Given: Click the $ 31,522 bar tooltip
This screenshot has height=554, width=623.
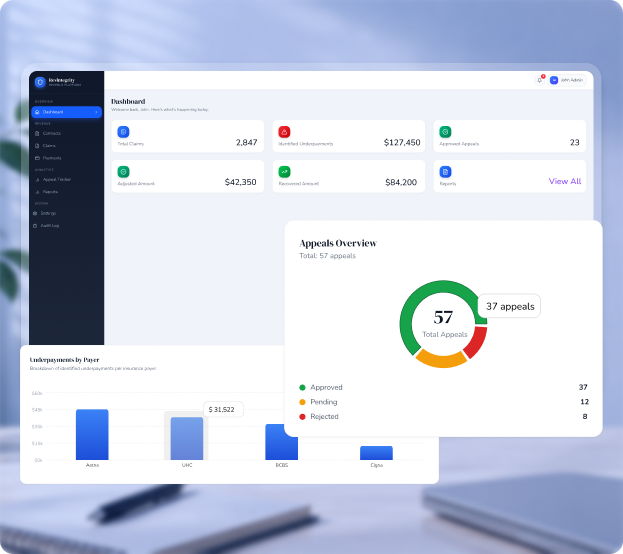Looking at the screenshot, I should point(223,409).
